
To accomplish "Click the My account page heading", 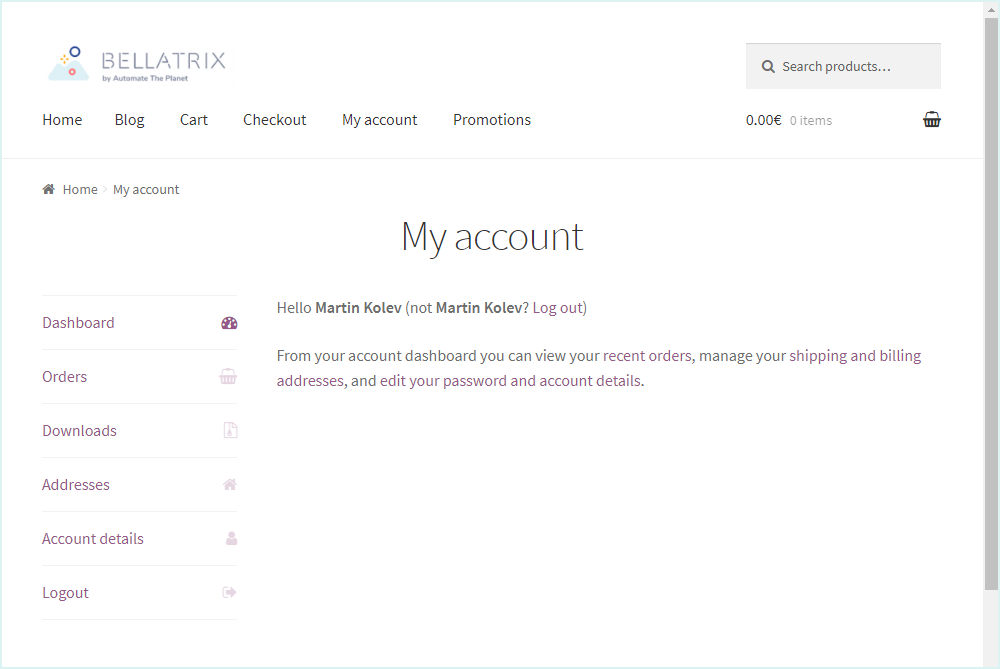I will [x=492, y=237].
